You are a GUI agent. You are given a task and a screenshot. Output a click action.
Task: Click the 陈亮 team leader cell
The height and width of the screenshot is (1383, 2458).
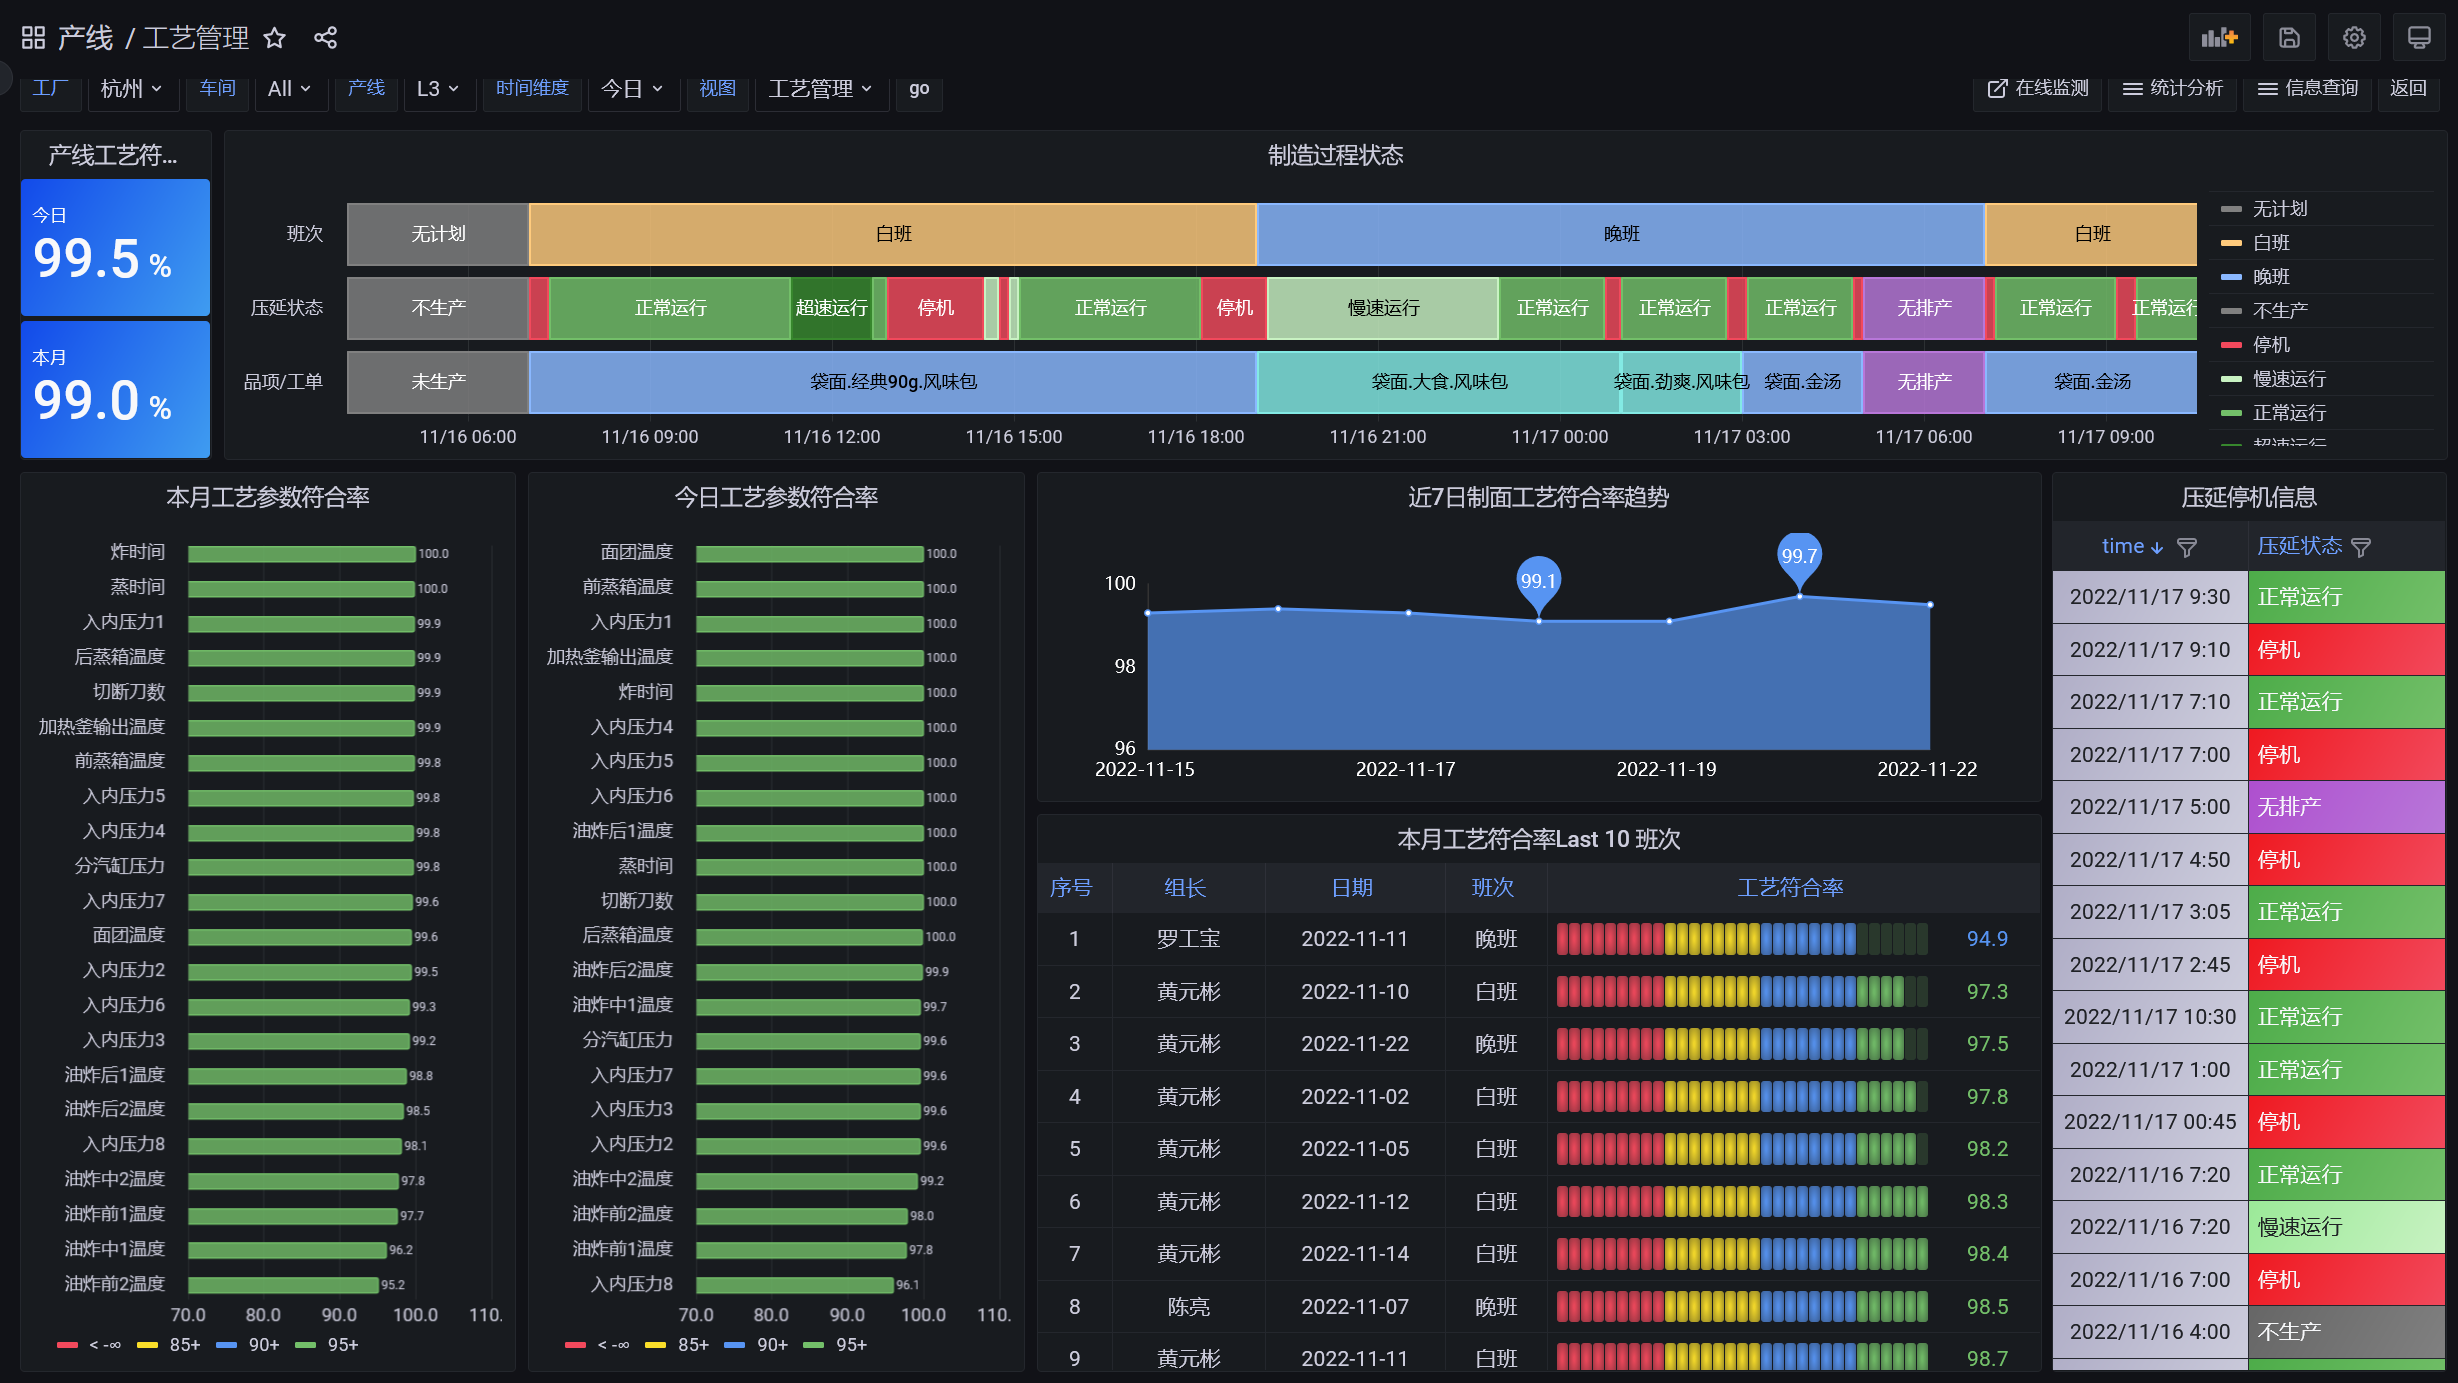pyautogui.click(x=1188, y=1307)
